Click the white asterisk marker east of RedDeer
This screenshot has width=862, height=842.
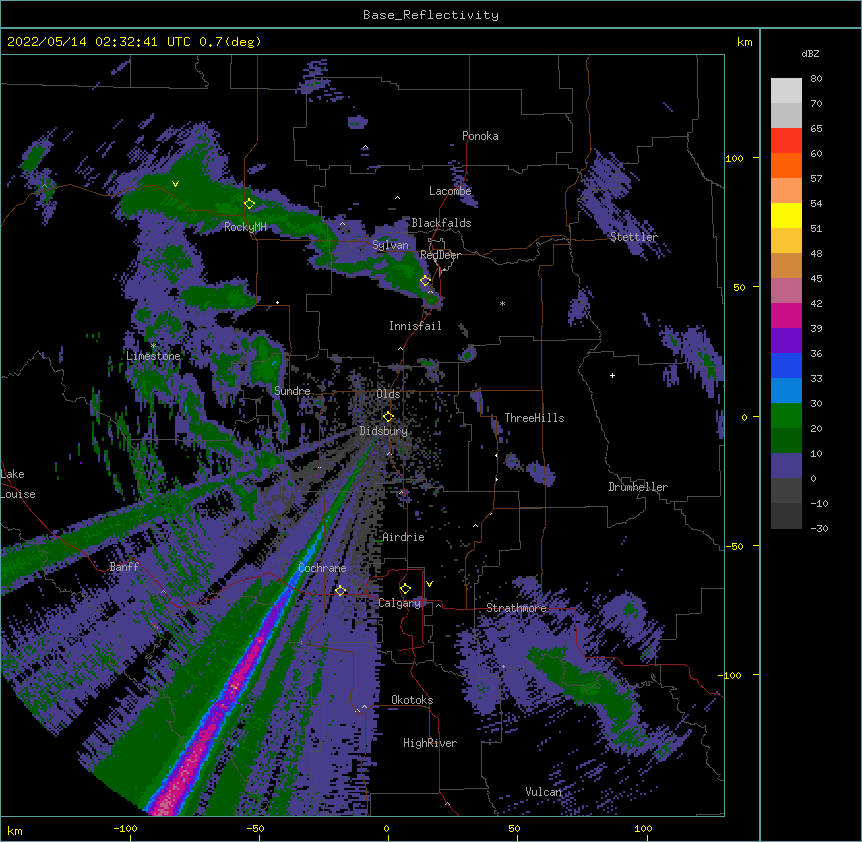click(x=502, y=303)
